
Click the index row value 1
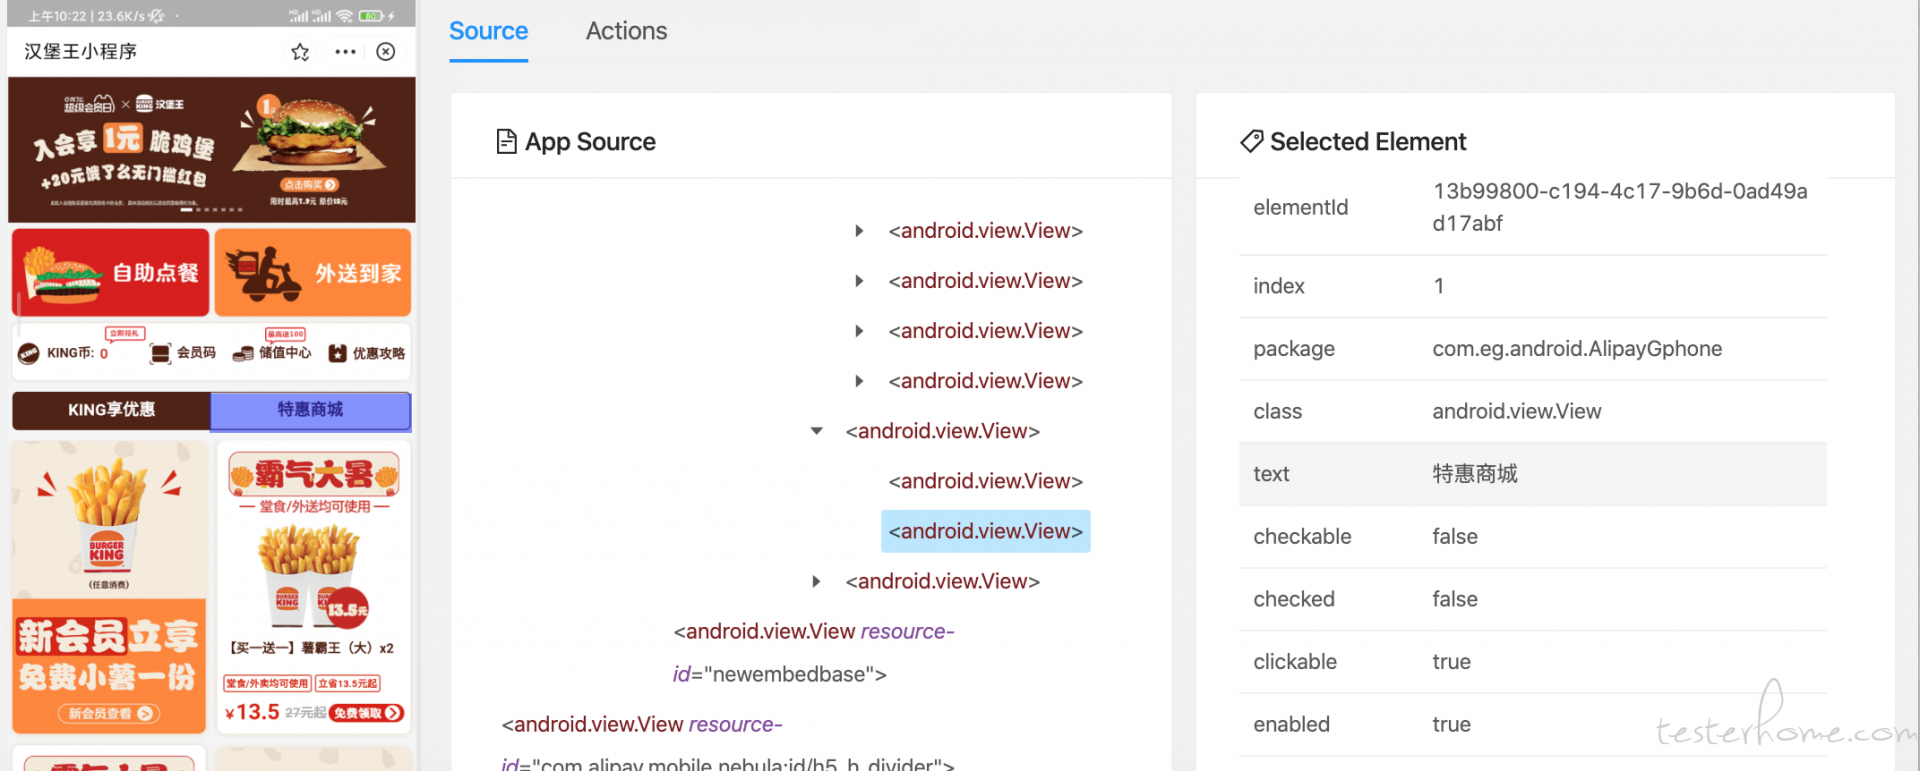(1438, 286)
